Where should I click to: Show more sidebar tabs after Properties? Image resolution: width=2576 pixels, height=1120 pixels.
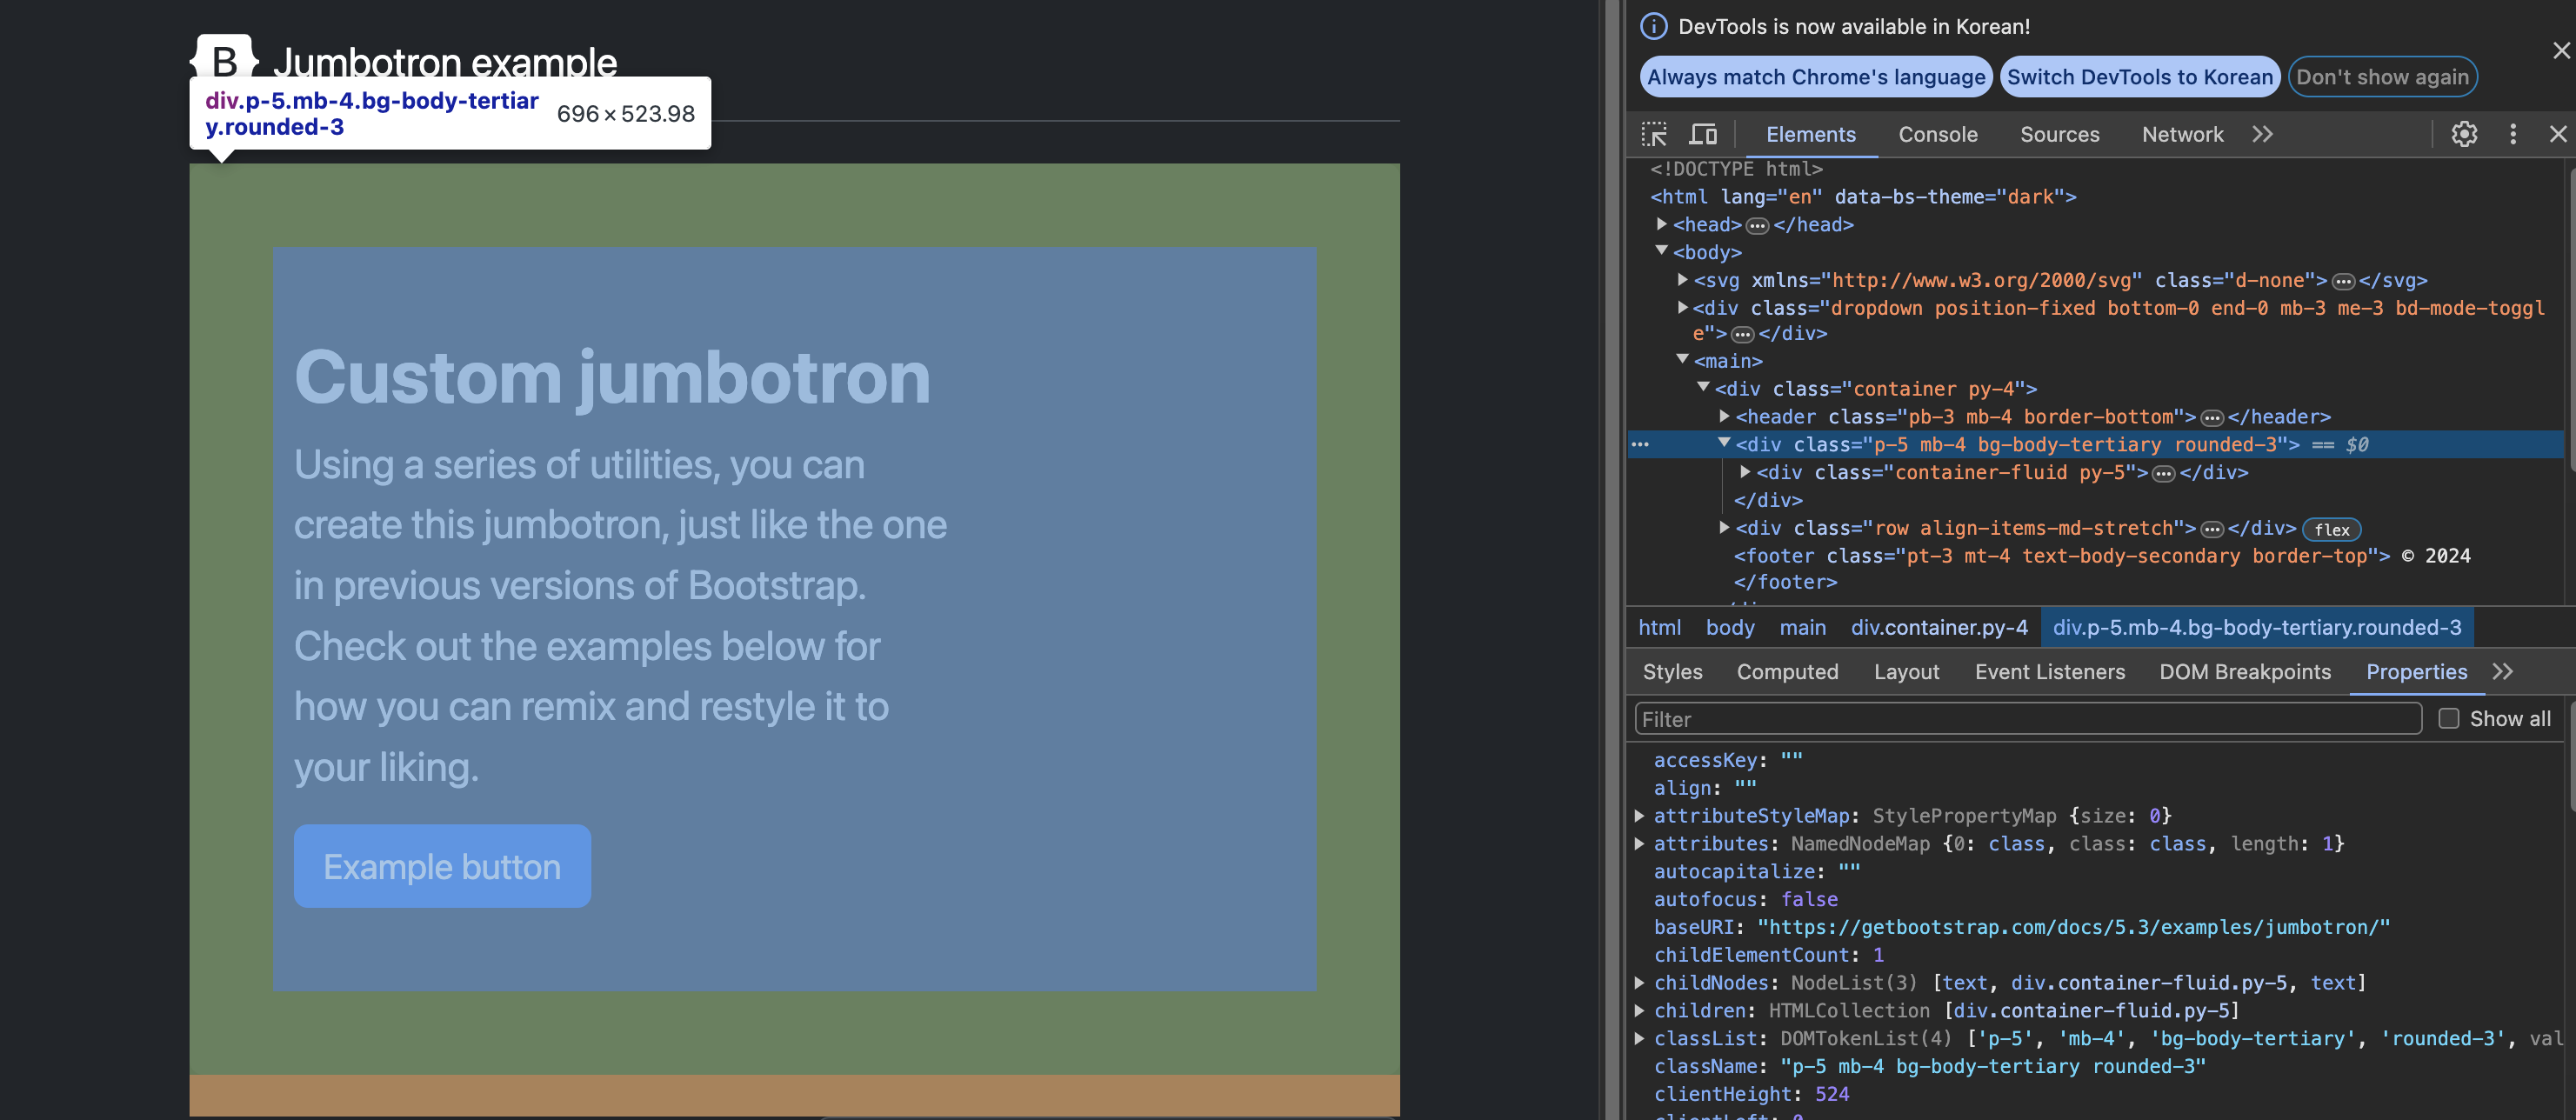coord(2502,671)
